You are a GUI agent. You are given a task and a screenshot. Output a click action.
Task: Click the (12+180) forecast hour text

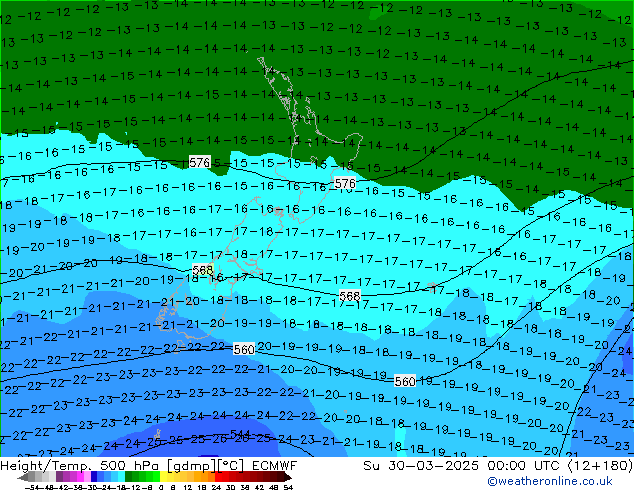coord(600,466)
